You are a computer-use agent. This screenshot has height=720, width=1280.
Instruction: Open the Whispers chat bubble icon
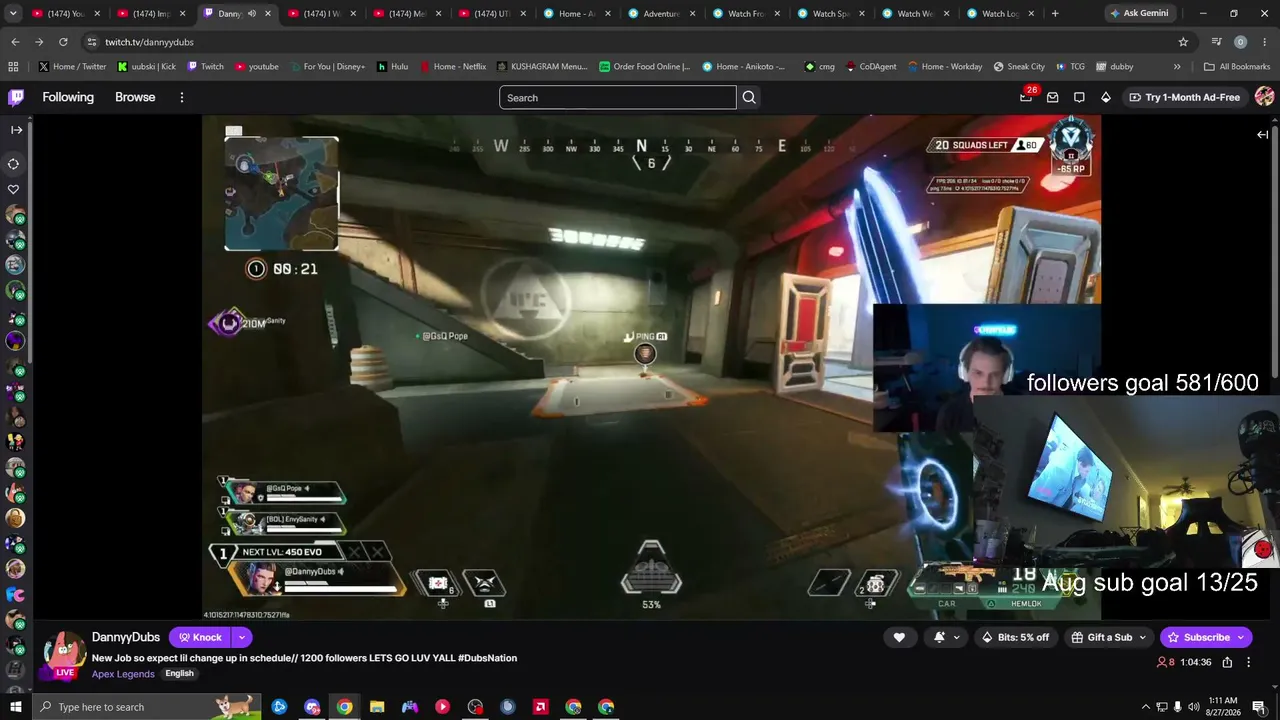pos(1079,97)
